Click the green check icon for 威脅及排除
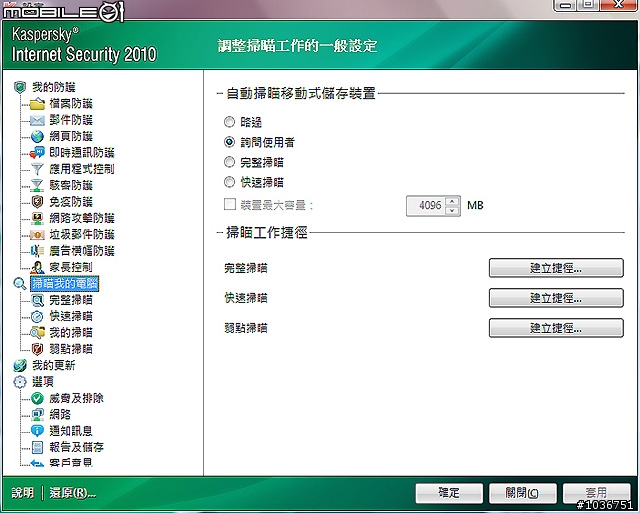Viewport: 640px width, 513px height. (37, 398)
